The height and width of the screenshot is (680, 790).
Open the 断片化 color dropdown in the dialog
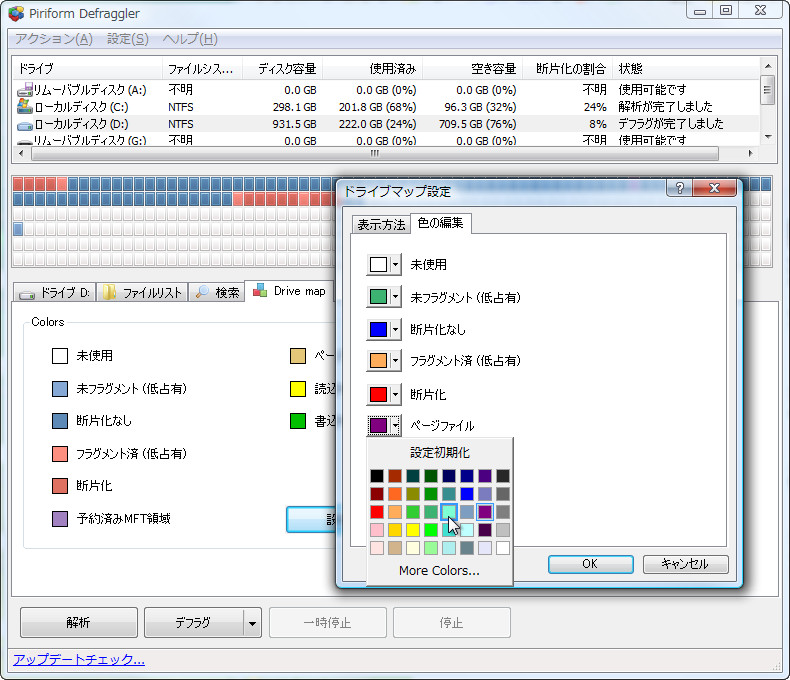396,394
